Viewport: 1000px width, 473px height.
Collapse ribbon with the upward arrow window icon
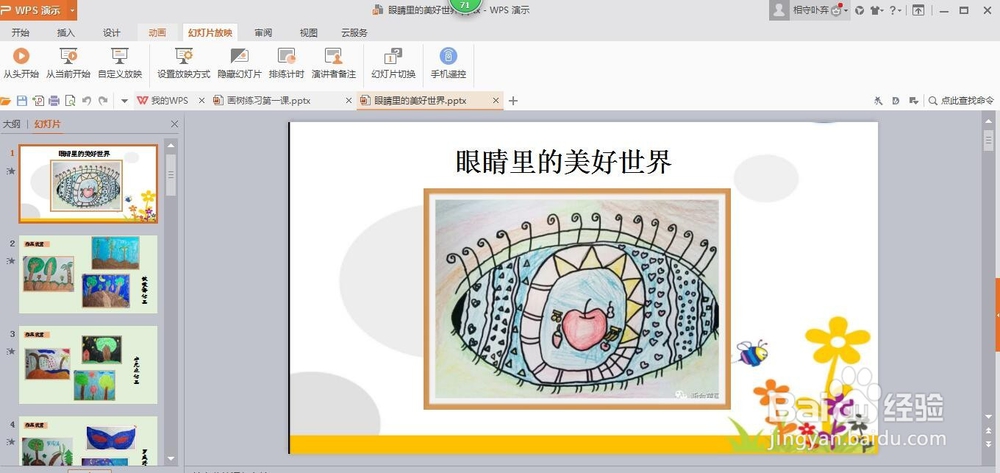tap(918, 11)
